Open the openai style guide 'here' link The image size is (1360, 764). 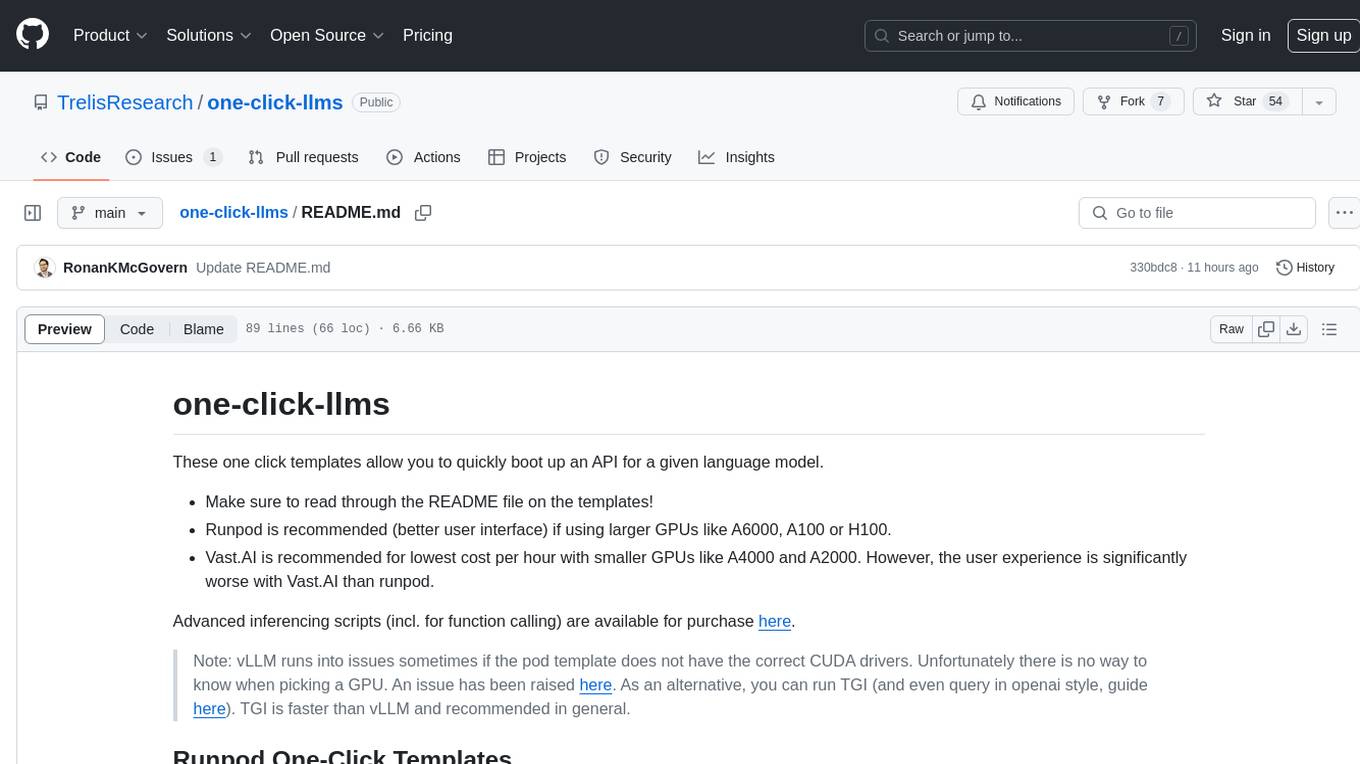(209, 709)
